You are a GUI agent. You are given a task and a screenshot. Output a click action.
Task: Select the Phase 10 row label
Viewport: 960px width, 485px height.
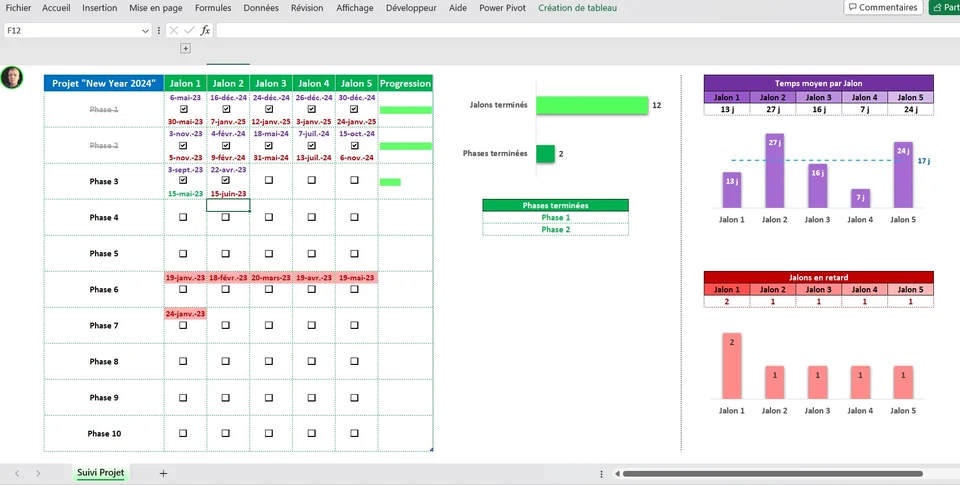pyautogui.click(x=104, y=434)
